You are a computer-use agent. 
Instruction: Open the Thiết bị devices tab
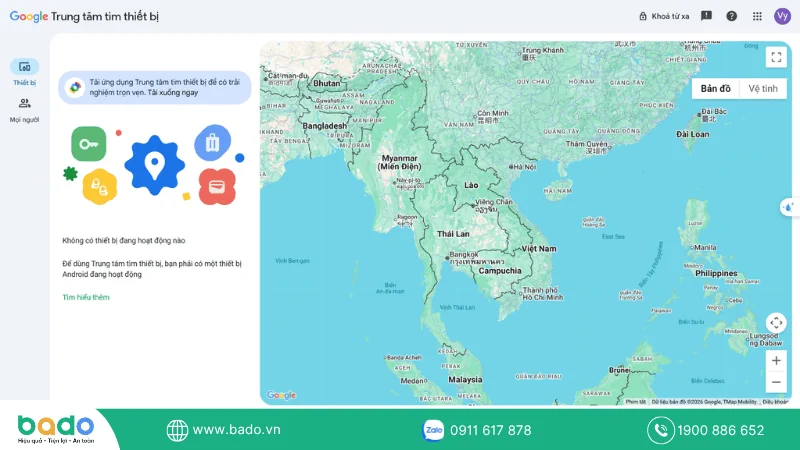pos(24,72)
